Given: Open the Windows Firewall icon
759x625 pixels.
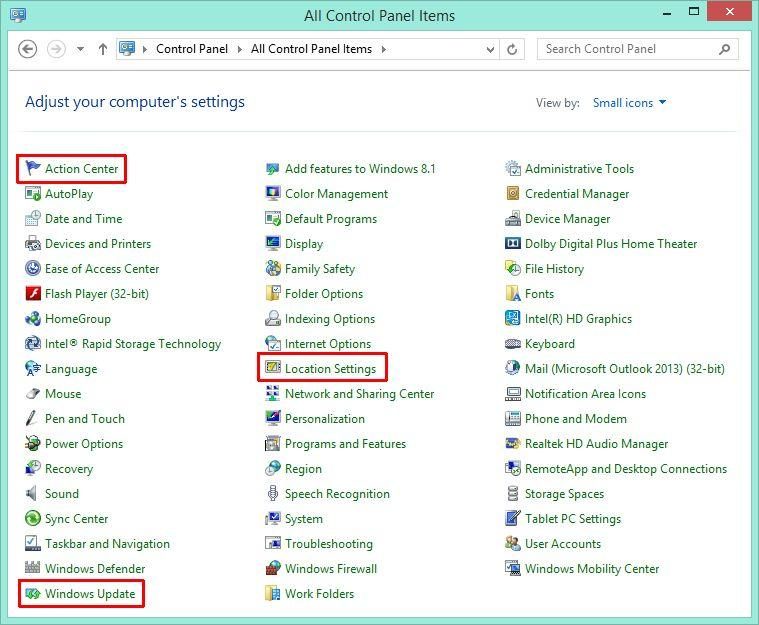Looking at the screenshot, I should (x=273, y=568).
